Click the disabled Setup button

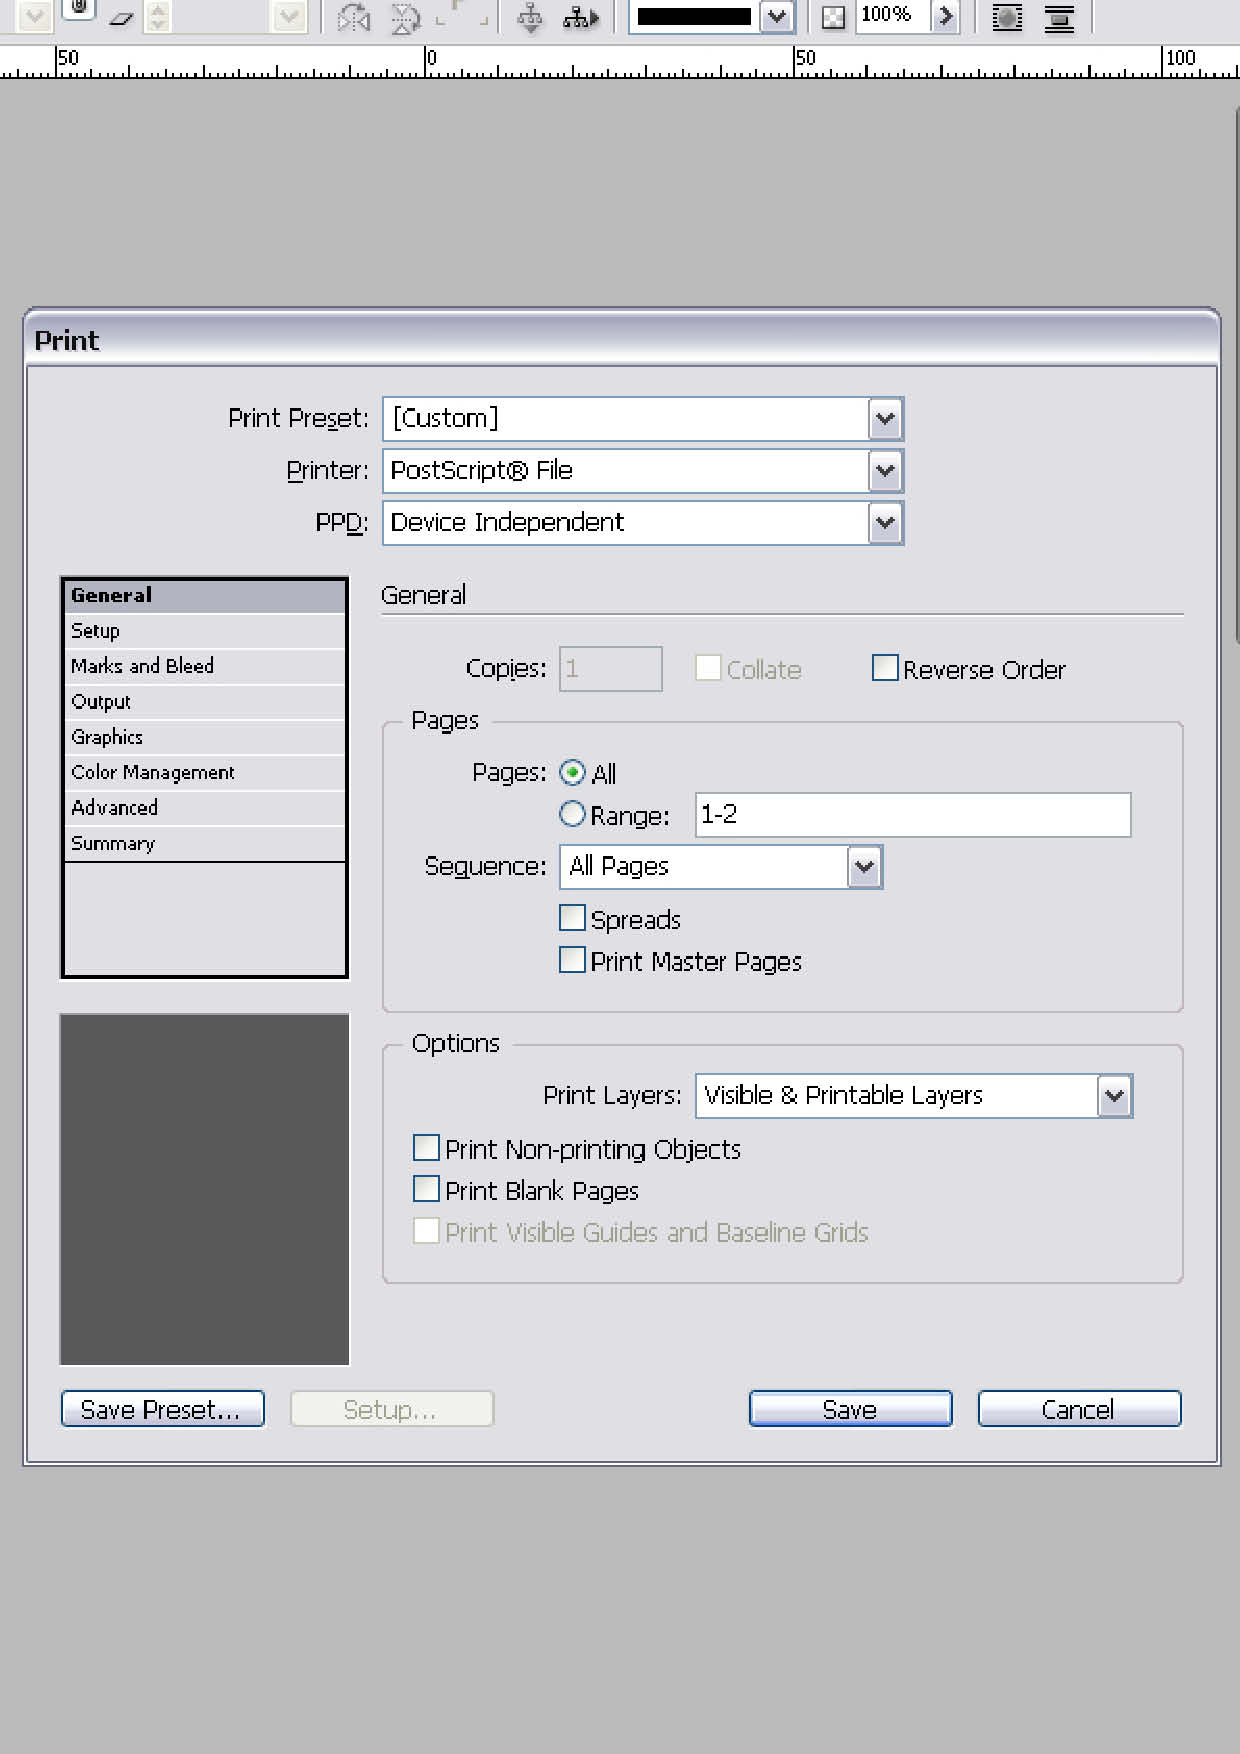pyautogui.click(x=392, y=1409)
